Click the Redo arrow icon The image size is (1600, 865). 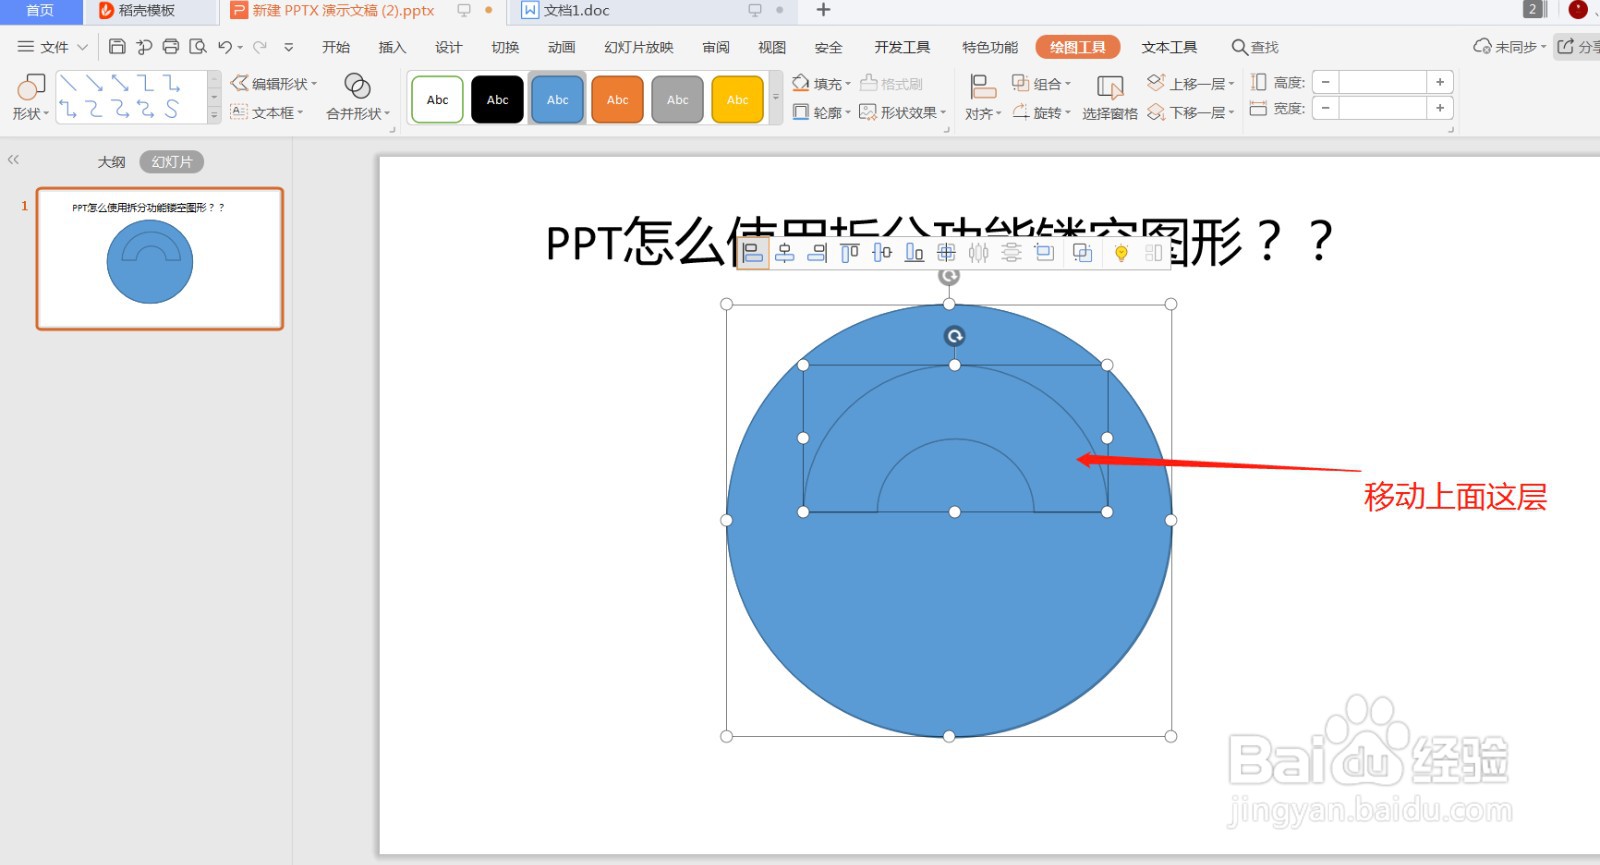point(260,47)
